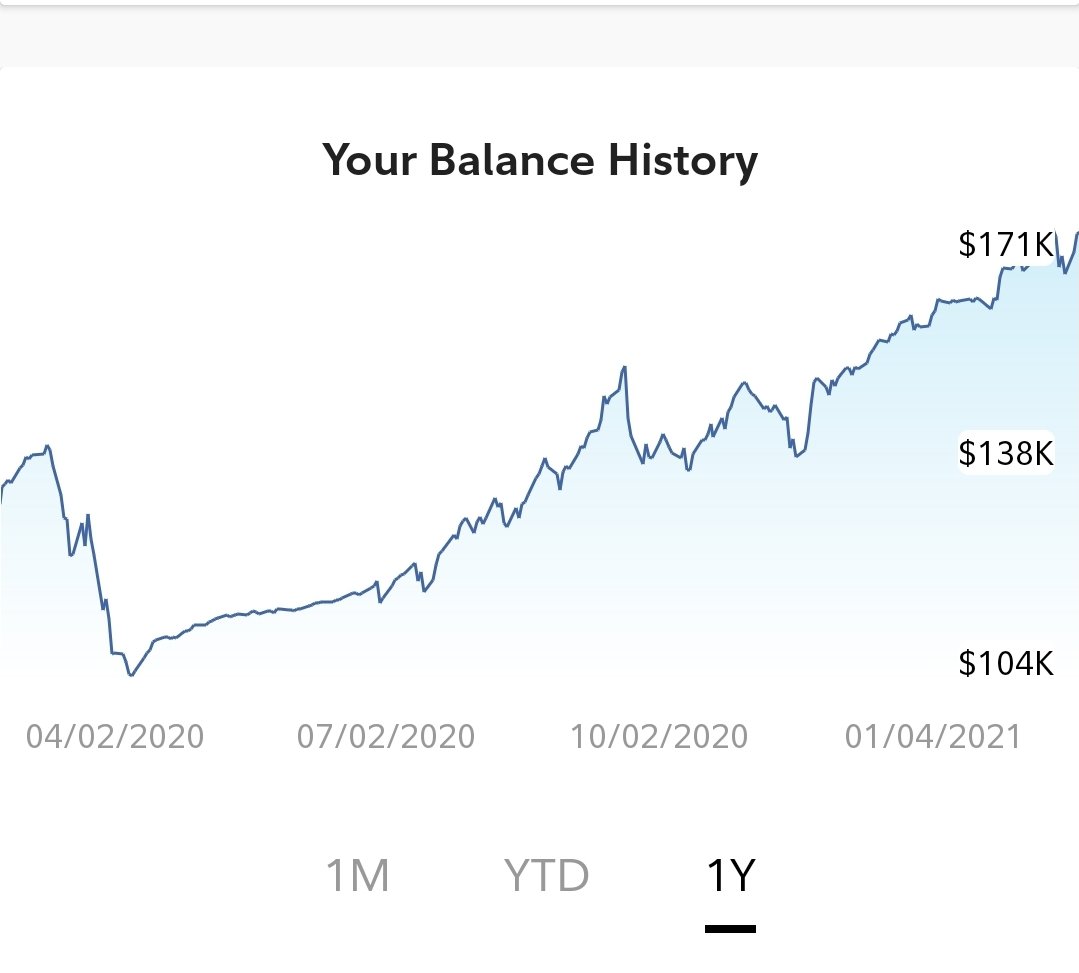Image resolution: width=1079 pixels, height=973 pixels.
Task: Click the 10/02/2020 date label
Action: 659,736
